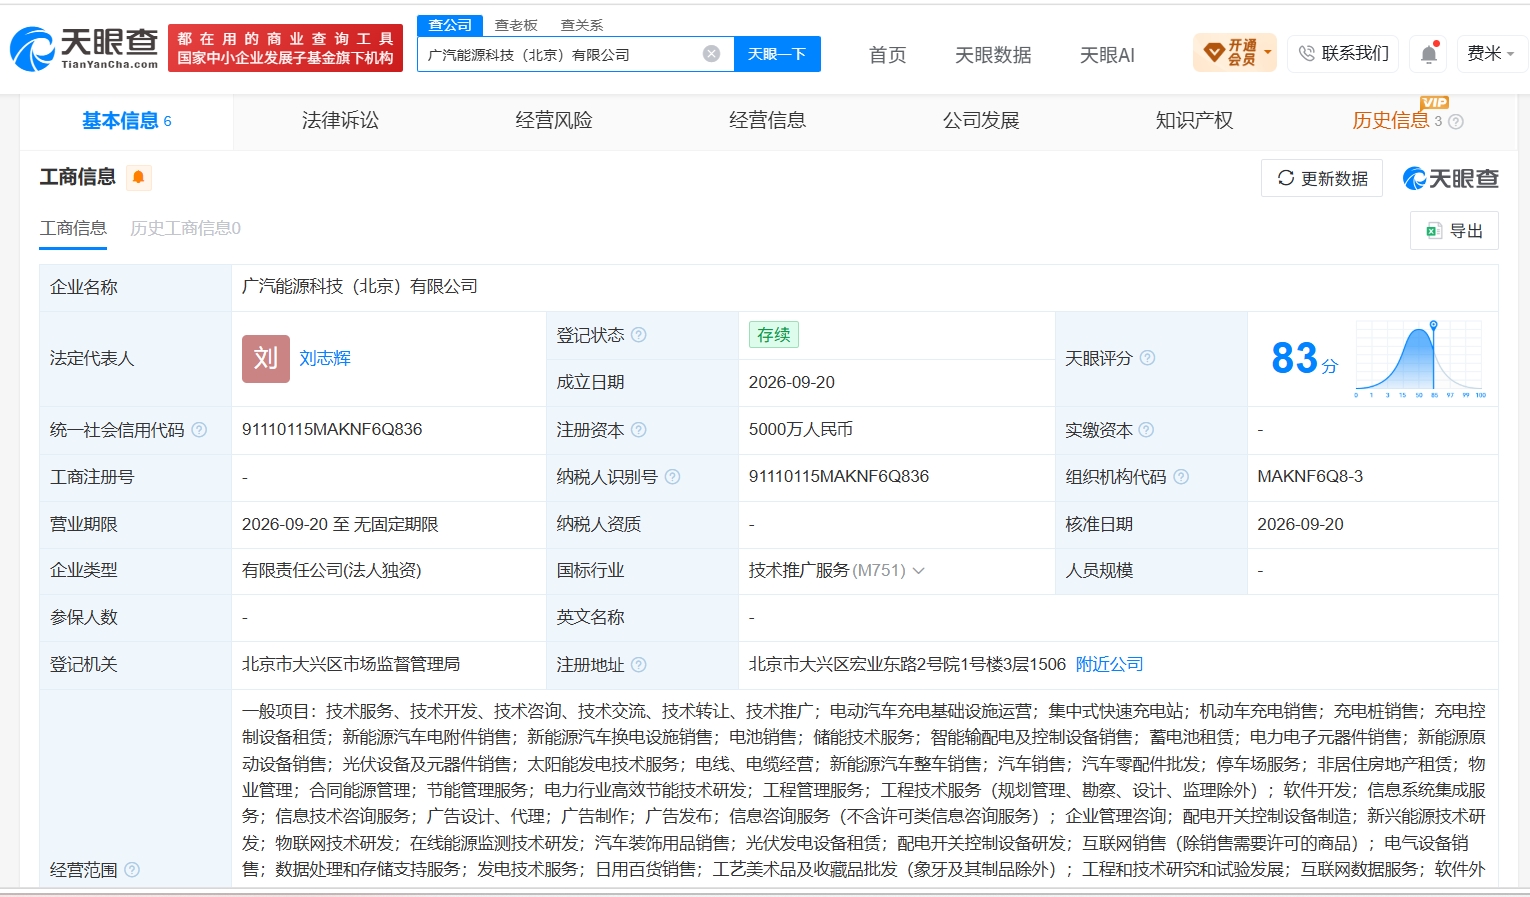1530x897 pixels.
Task: Click the 刘 avatar of legal representative
Action: pos(266,358)
